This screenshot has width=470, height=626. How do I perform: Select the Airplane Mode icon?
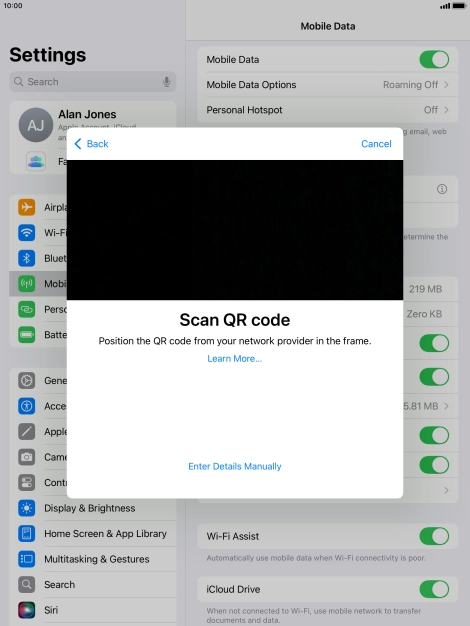coord(27,207)
